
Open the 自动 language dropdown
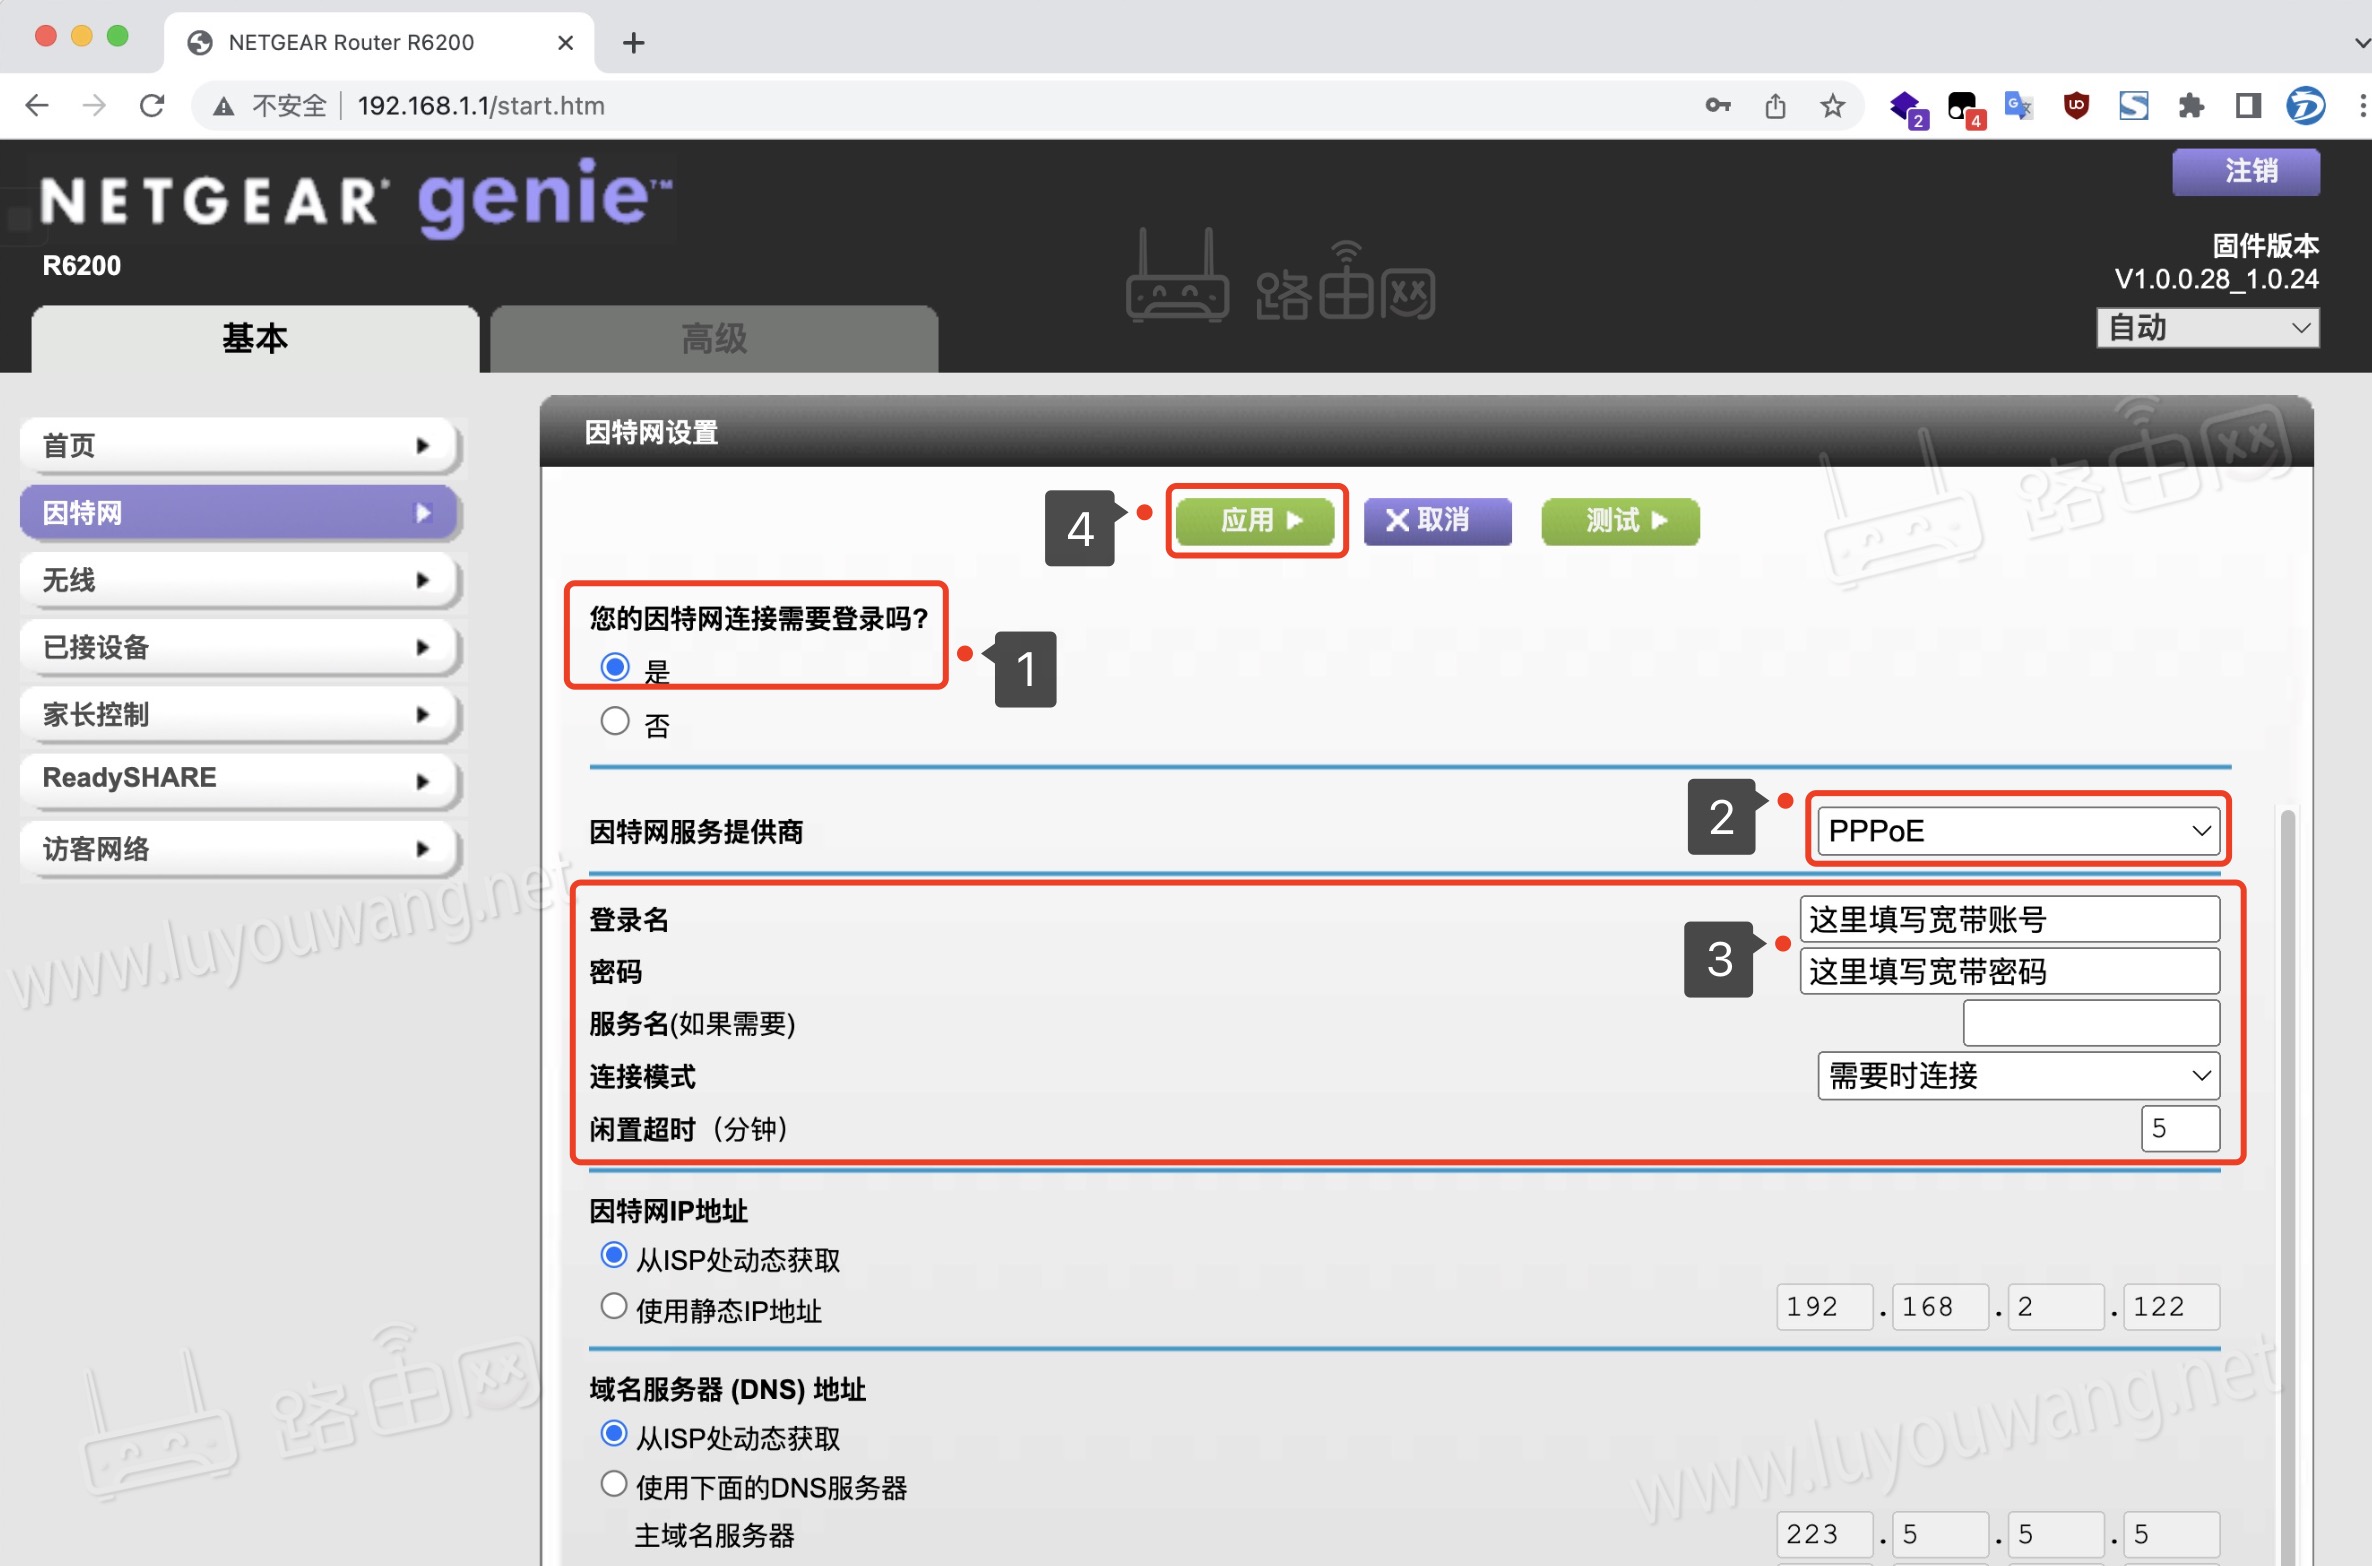click(x=2207, y=328)
